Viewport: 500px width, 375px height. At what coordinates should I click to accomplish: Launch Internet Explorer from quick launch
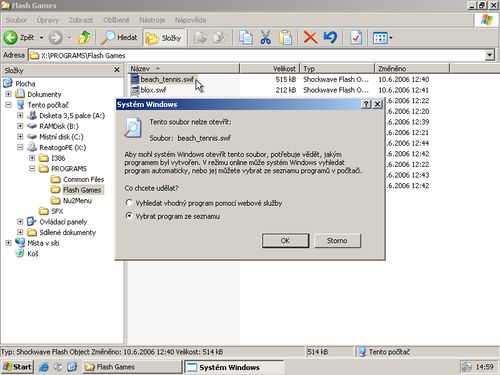[x=44, y=367]
